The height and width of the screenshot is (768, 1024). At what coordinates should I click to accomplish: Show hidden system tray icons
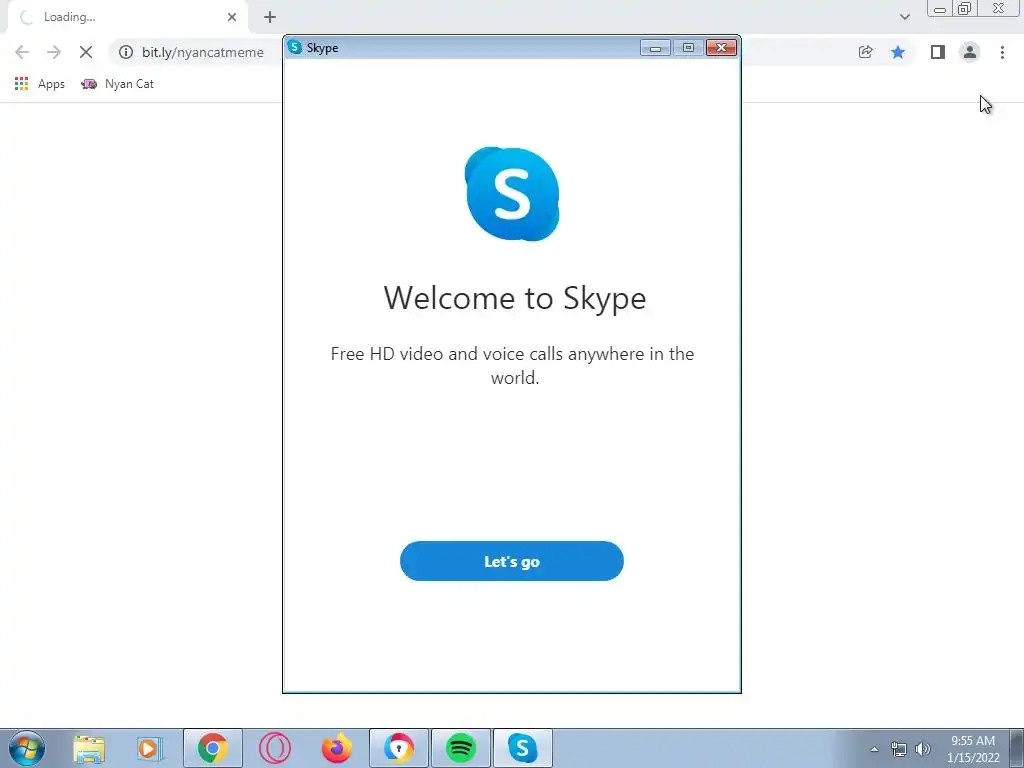[x=874, y=749]
